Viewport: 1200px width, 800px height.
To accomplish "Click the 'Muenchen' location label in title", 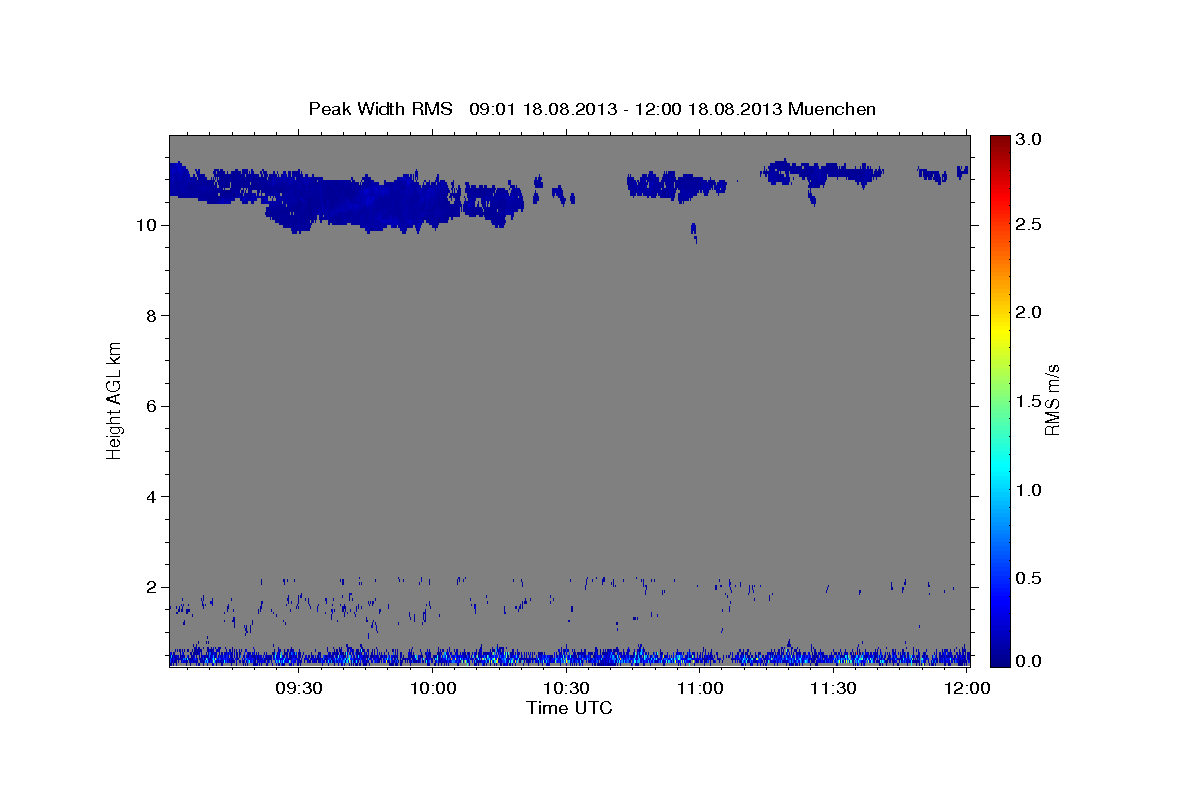I will click(832, 108).
